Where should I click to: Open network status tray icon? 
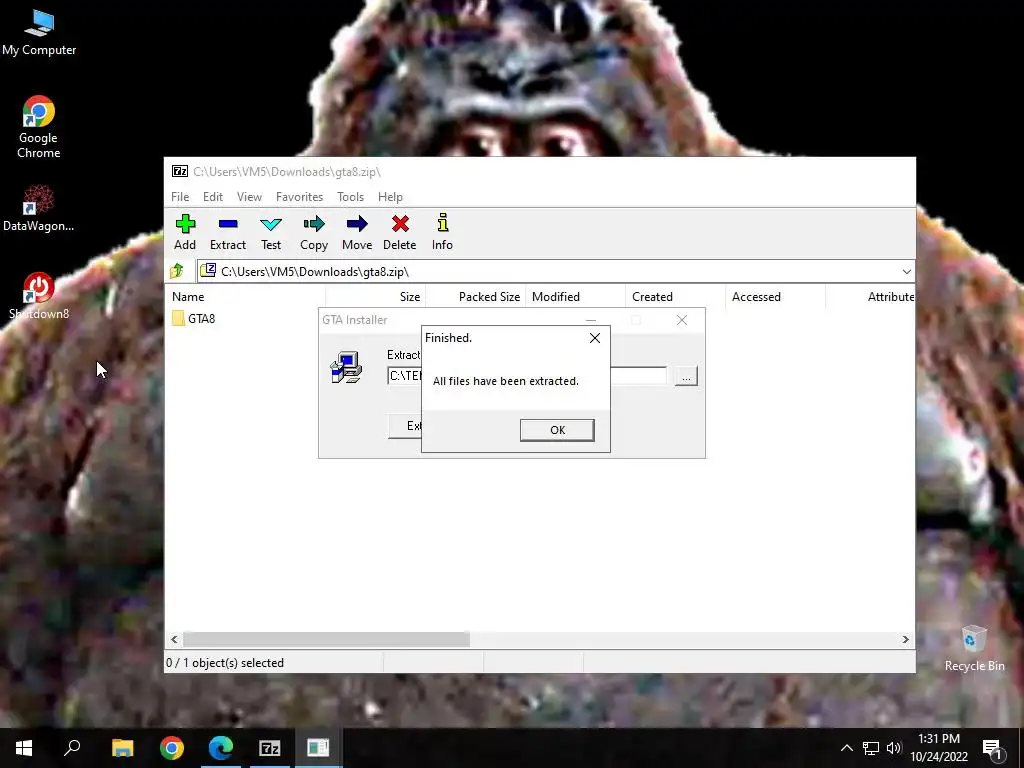[871, 748]
